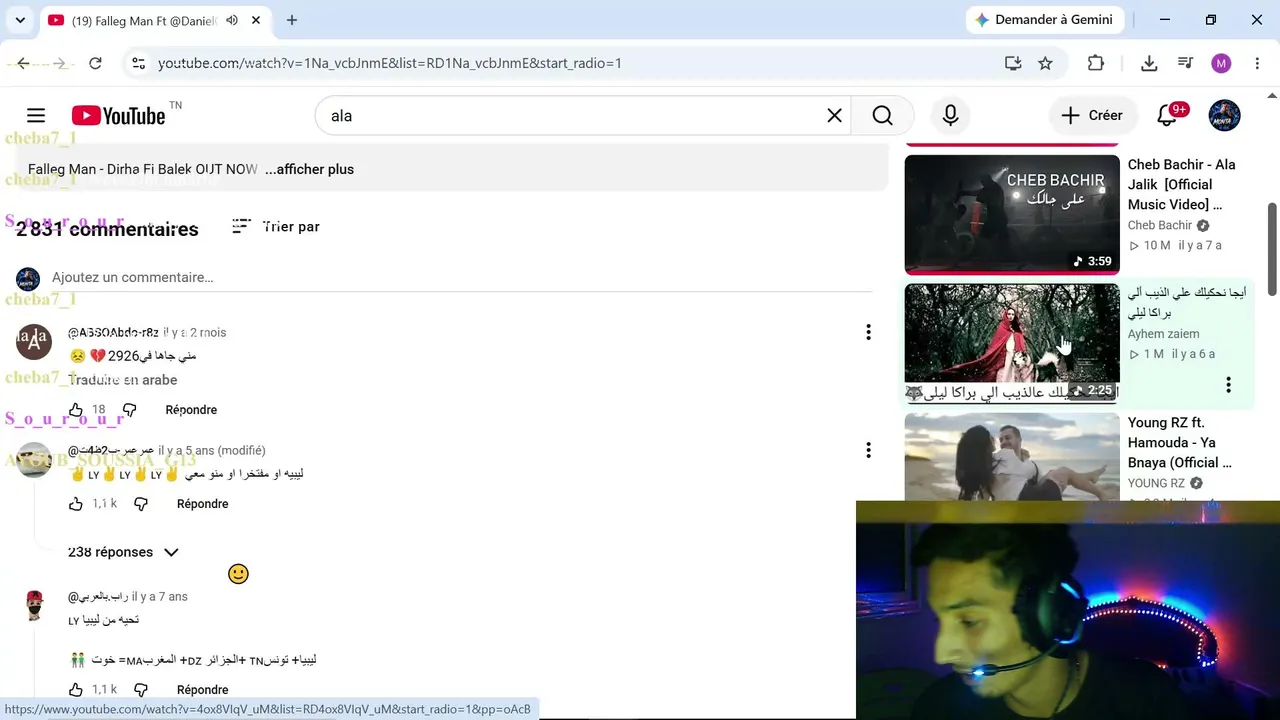1280x720 pixels.
Task: Open a new browser tab
Action: tap(292, 20)
